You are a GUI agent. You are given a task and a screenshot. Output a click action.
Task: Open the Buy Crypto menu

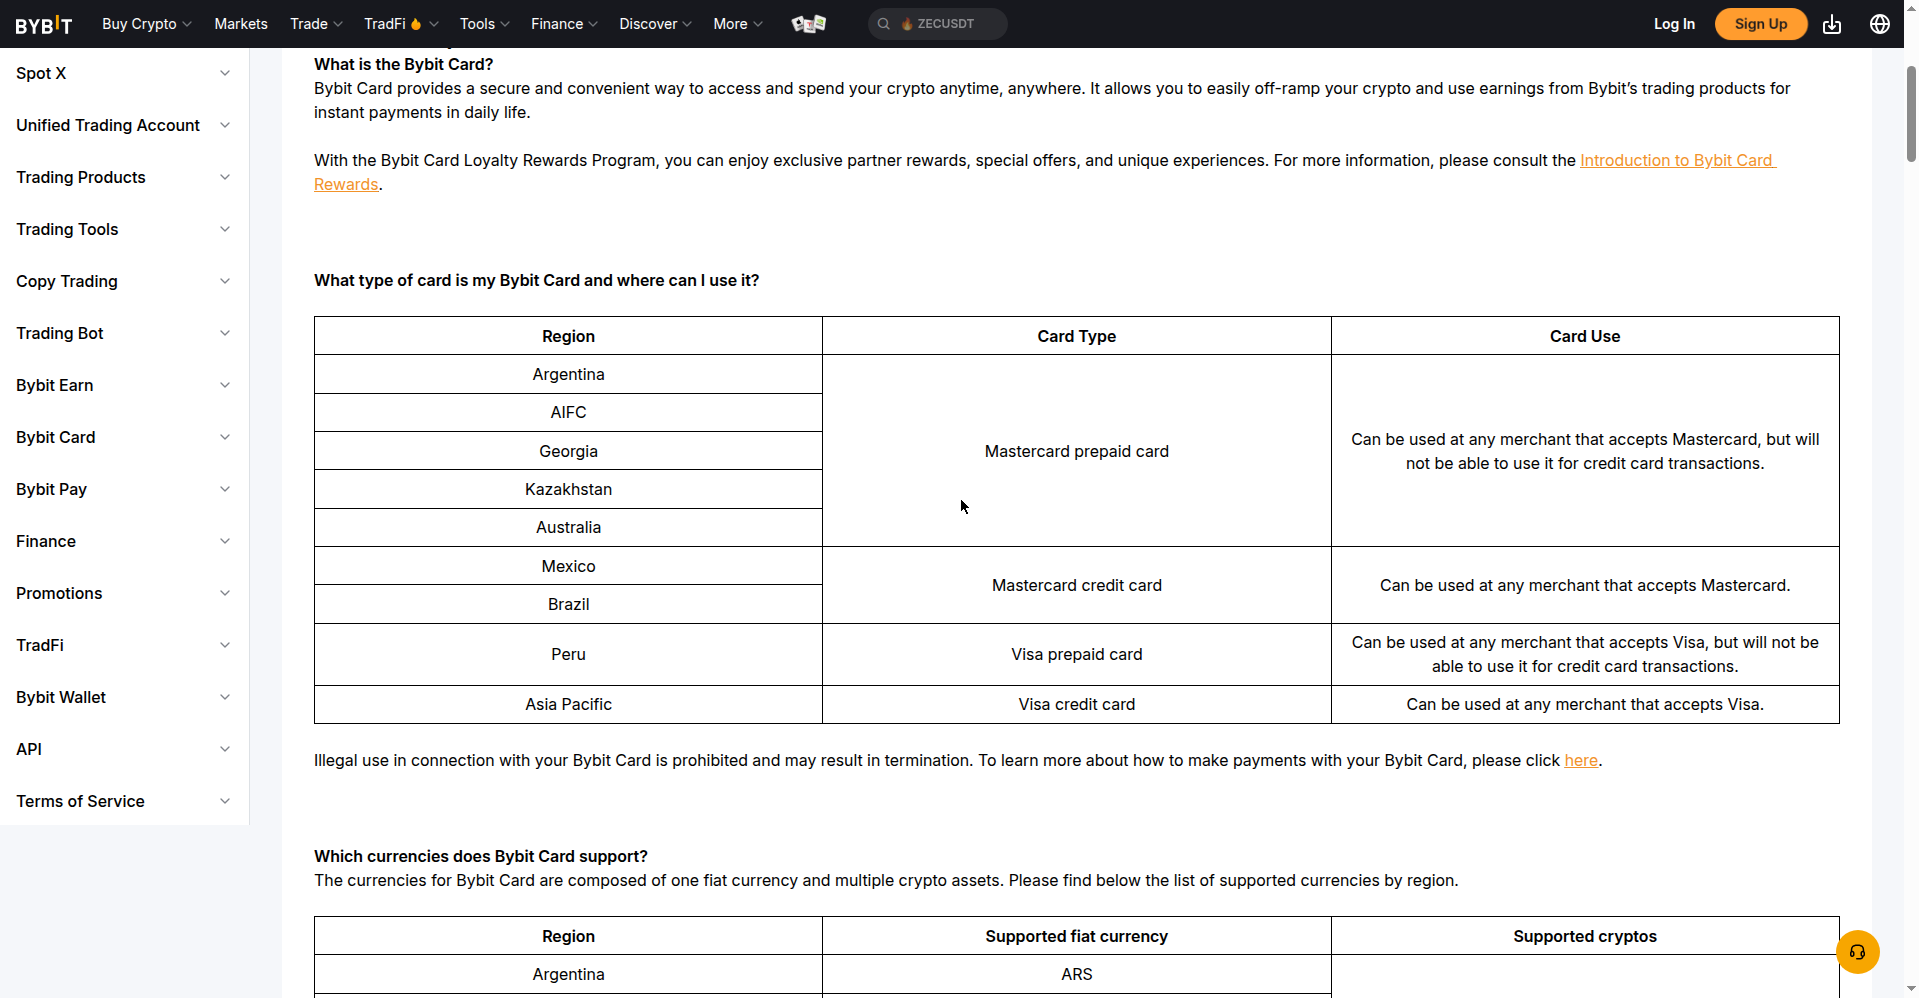coord(147,24)
